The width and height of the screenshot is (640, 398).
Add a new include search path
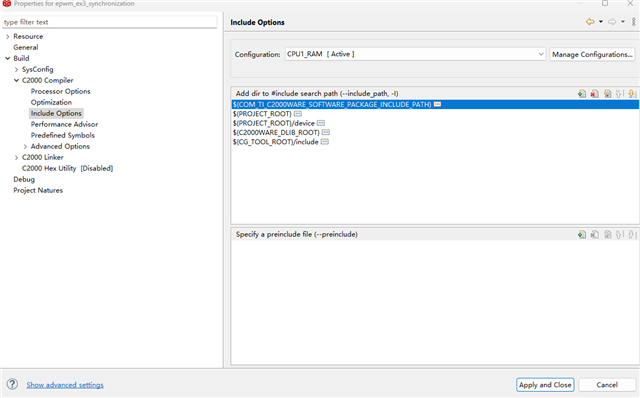pos(582,94)
